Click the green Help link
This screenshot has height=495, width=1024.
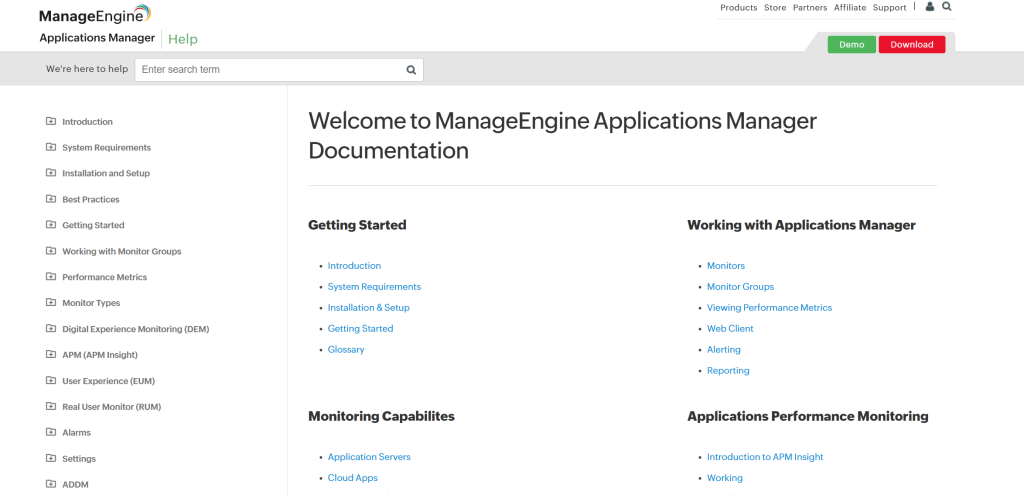pyautogui.click(x=183, y=39)
